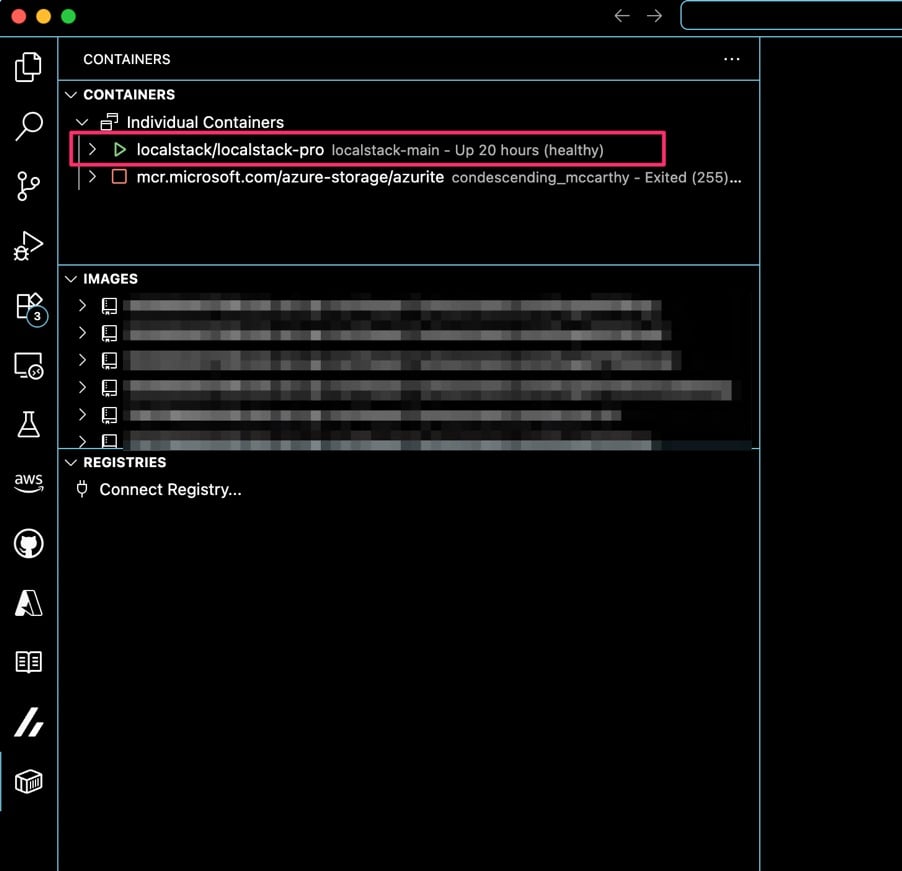Click 'condescending_mccarthy - Exited (255)' text

coord(590,177)
